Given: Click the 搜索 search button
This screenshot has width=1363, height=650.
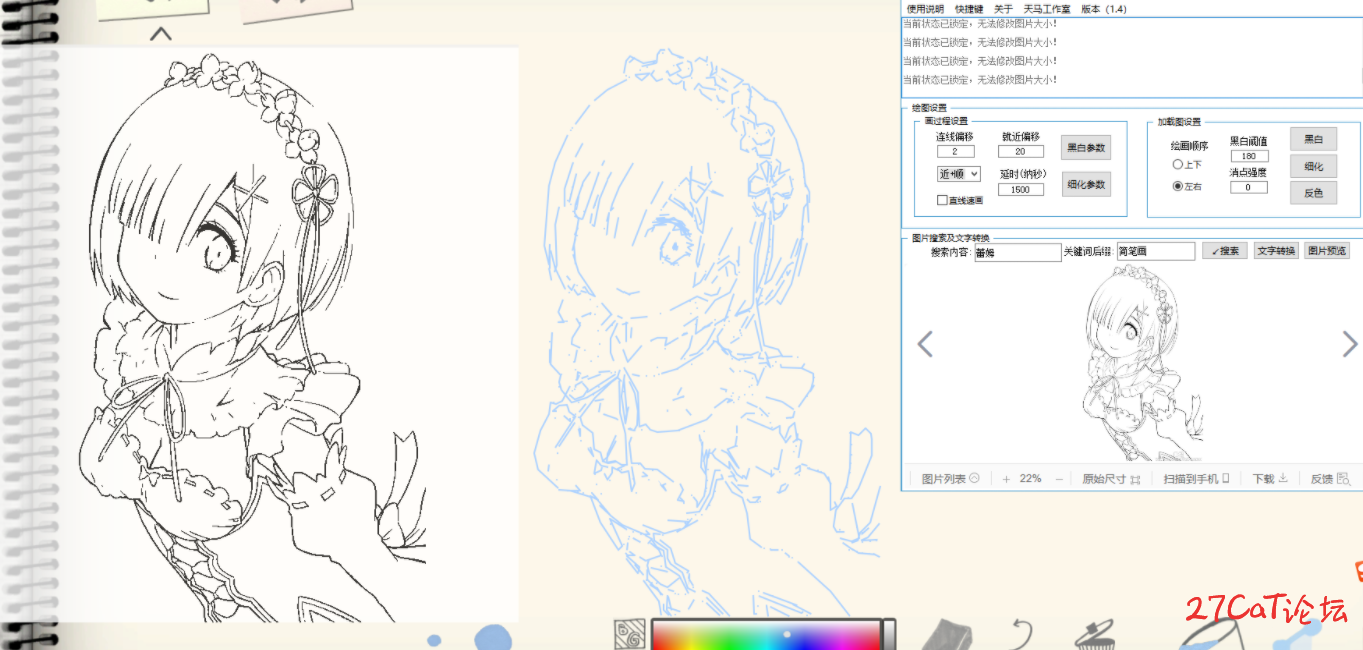Looking at the screenshot, I should pyautogui.click(x=1224, y=251).
